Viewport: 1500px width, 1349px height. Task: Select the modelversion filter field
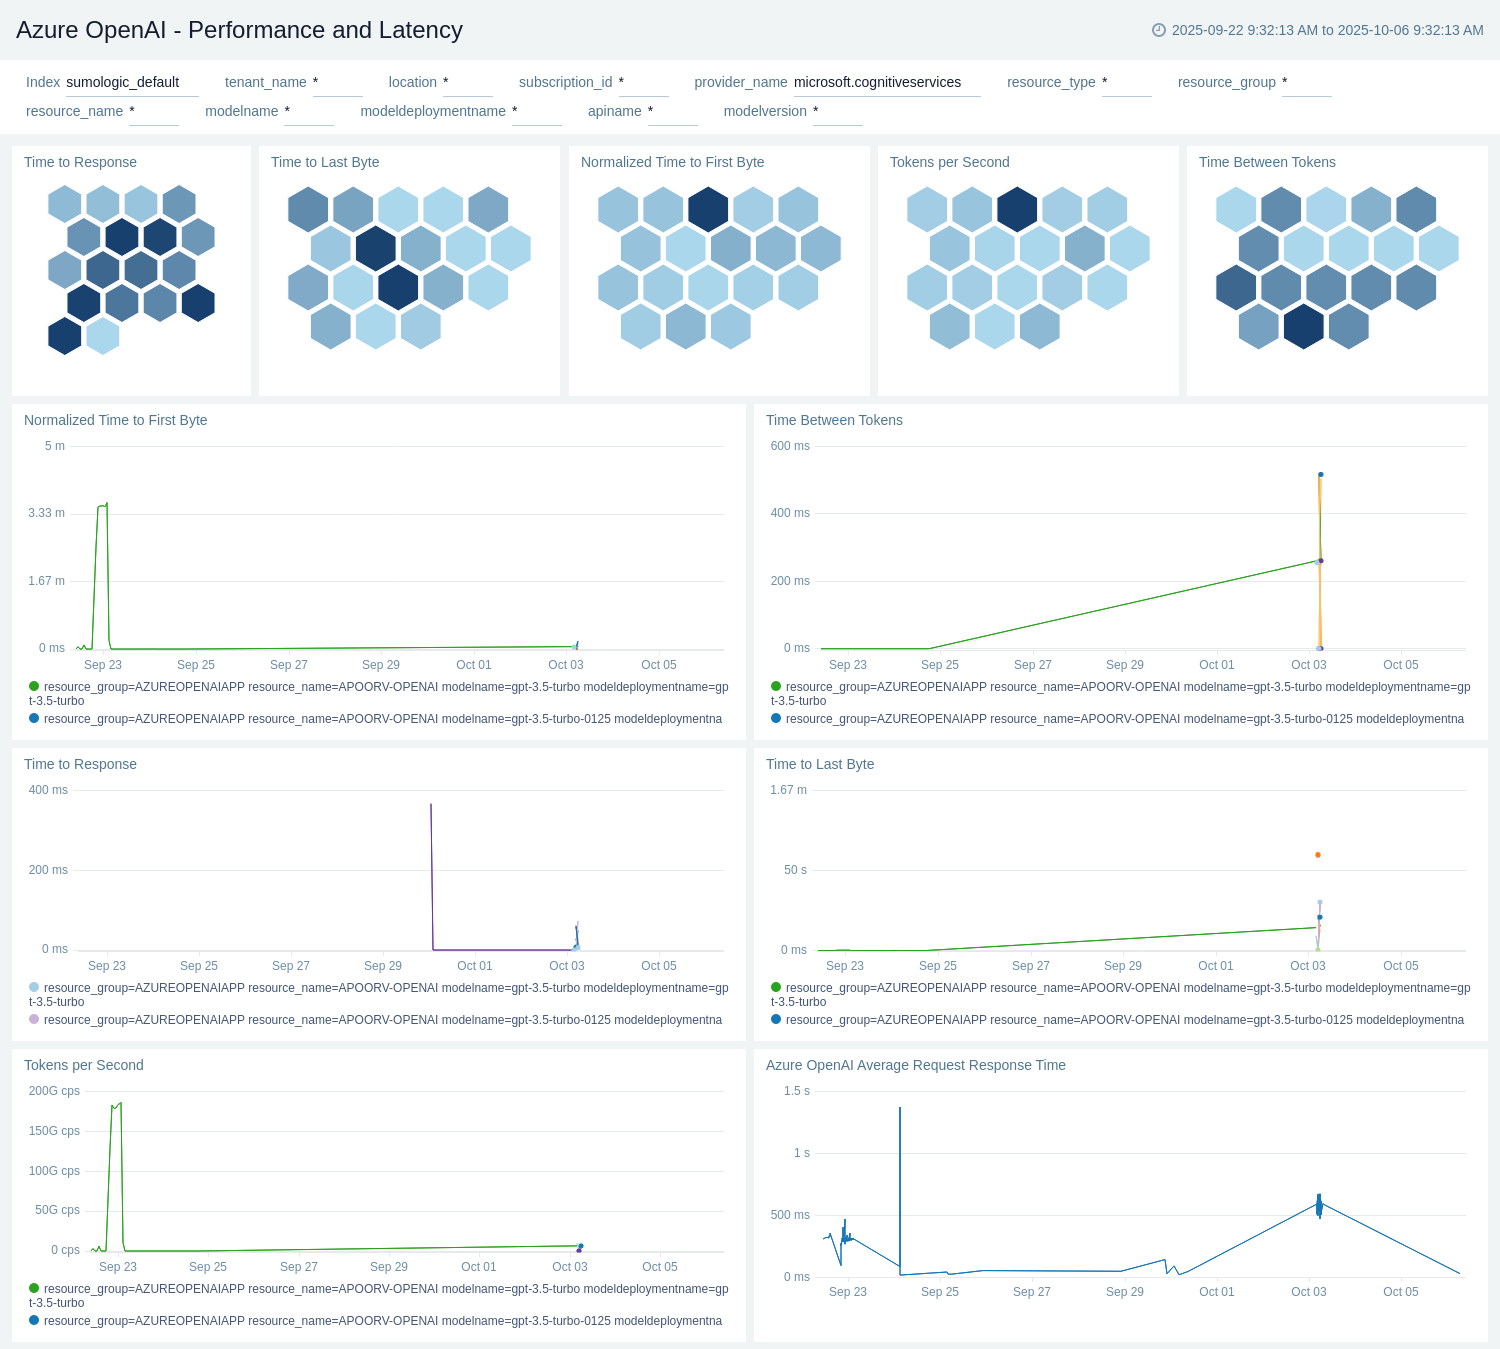pyautogui.click(x=836, y=111)
